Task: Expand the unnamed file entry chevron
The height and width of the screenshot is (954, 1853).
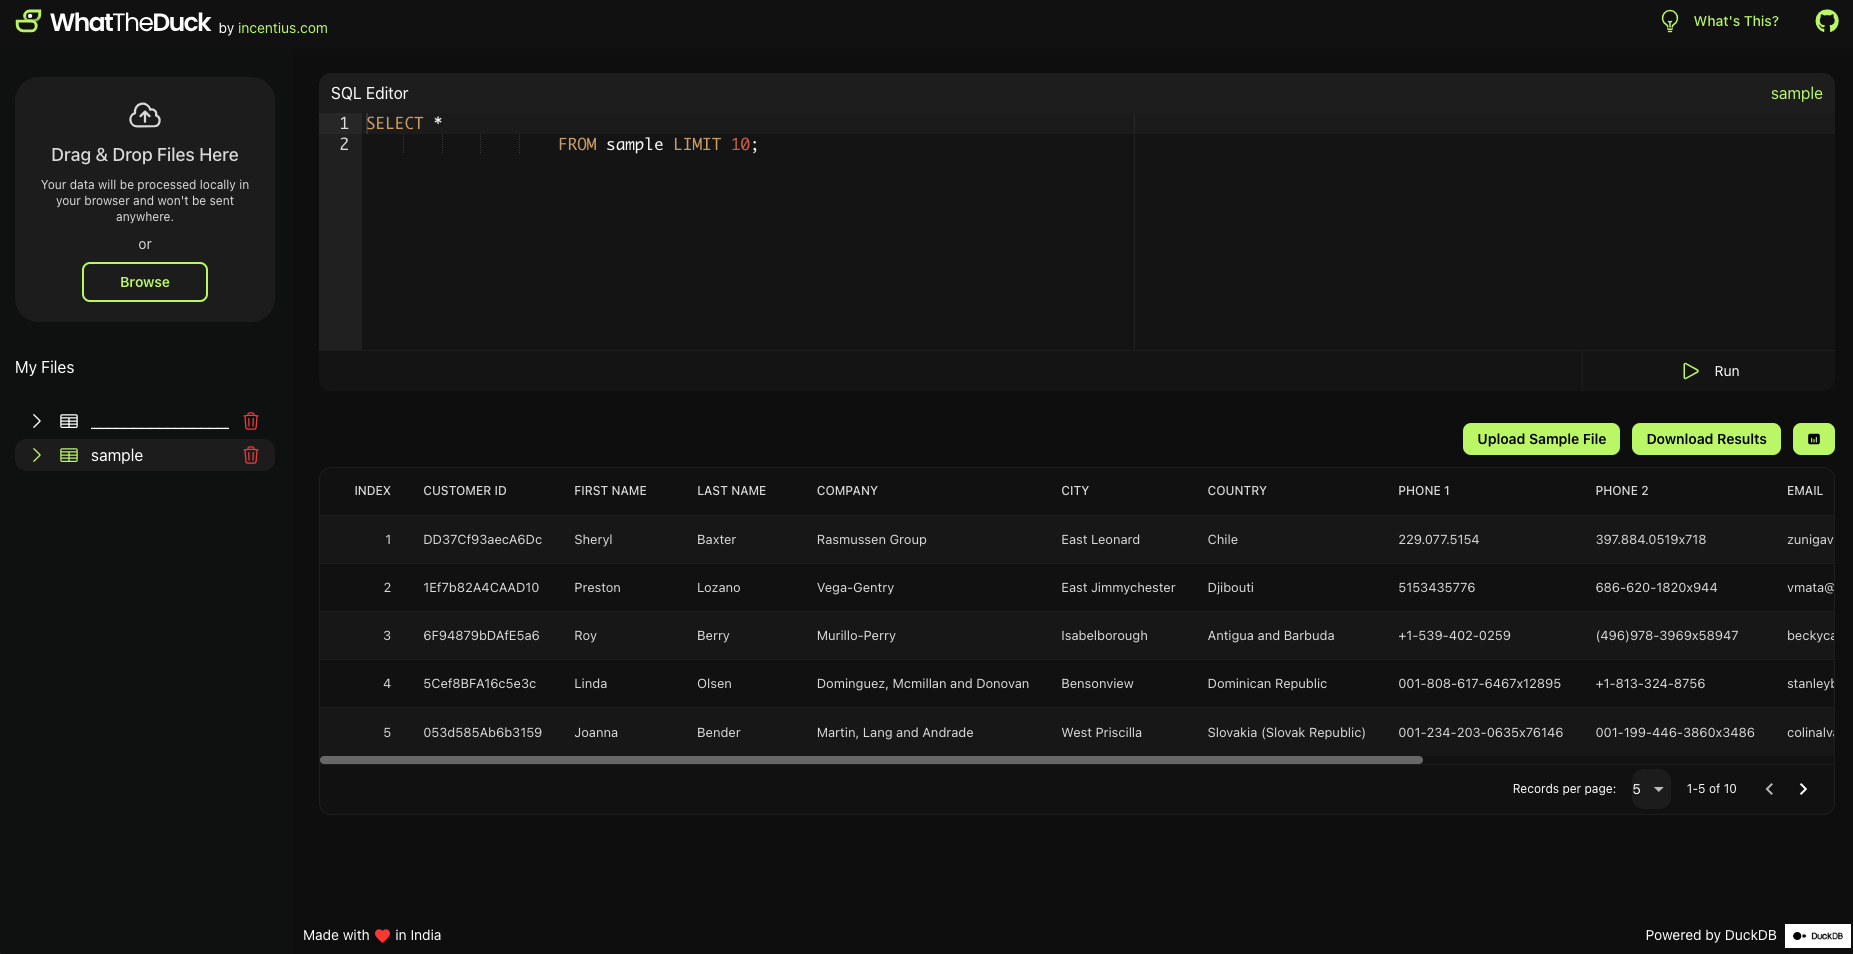Action: click(x=37, y=421)
